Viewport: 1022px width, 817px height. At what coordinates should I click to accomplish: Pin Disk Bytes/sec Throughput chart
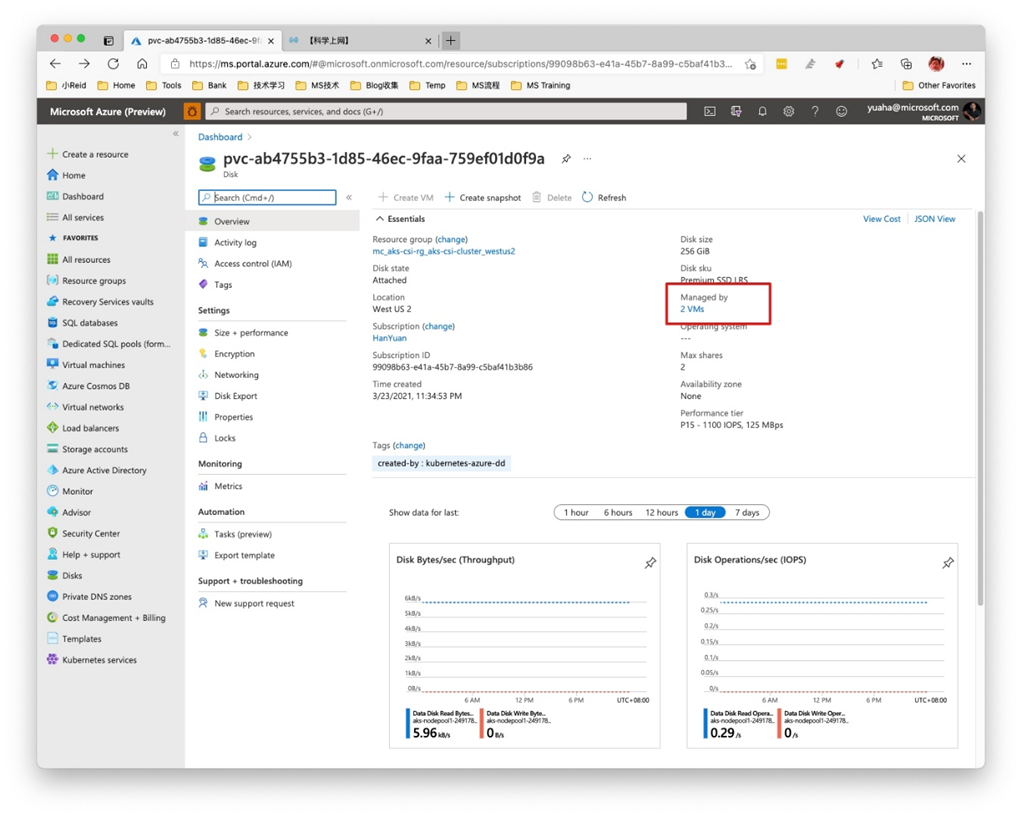click(x=650, y=563)
